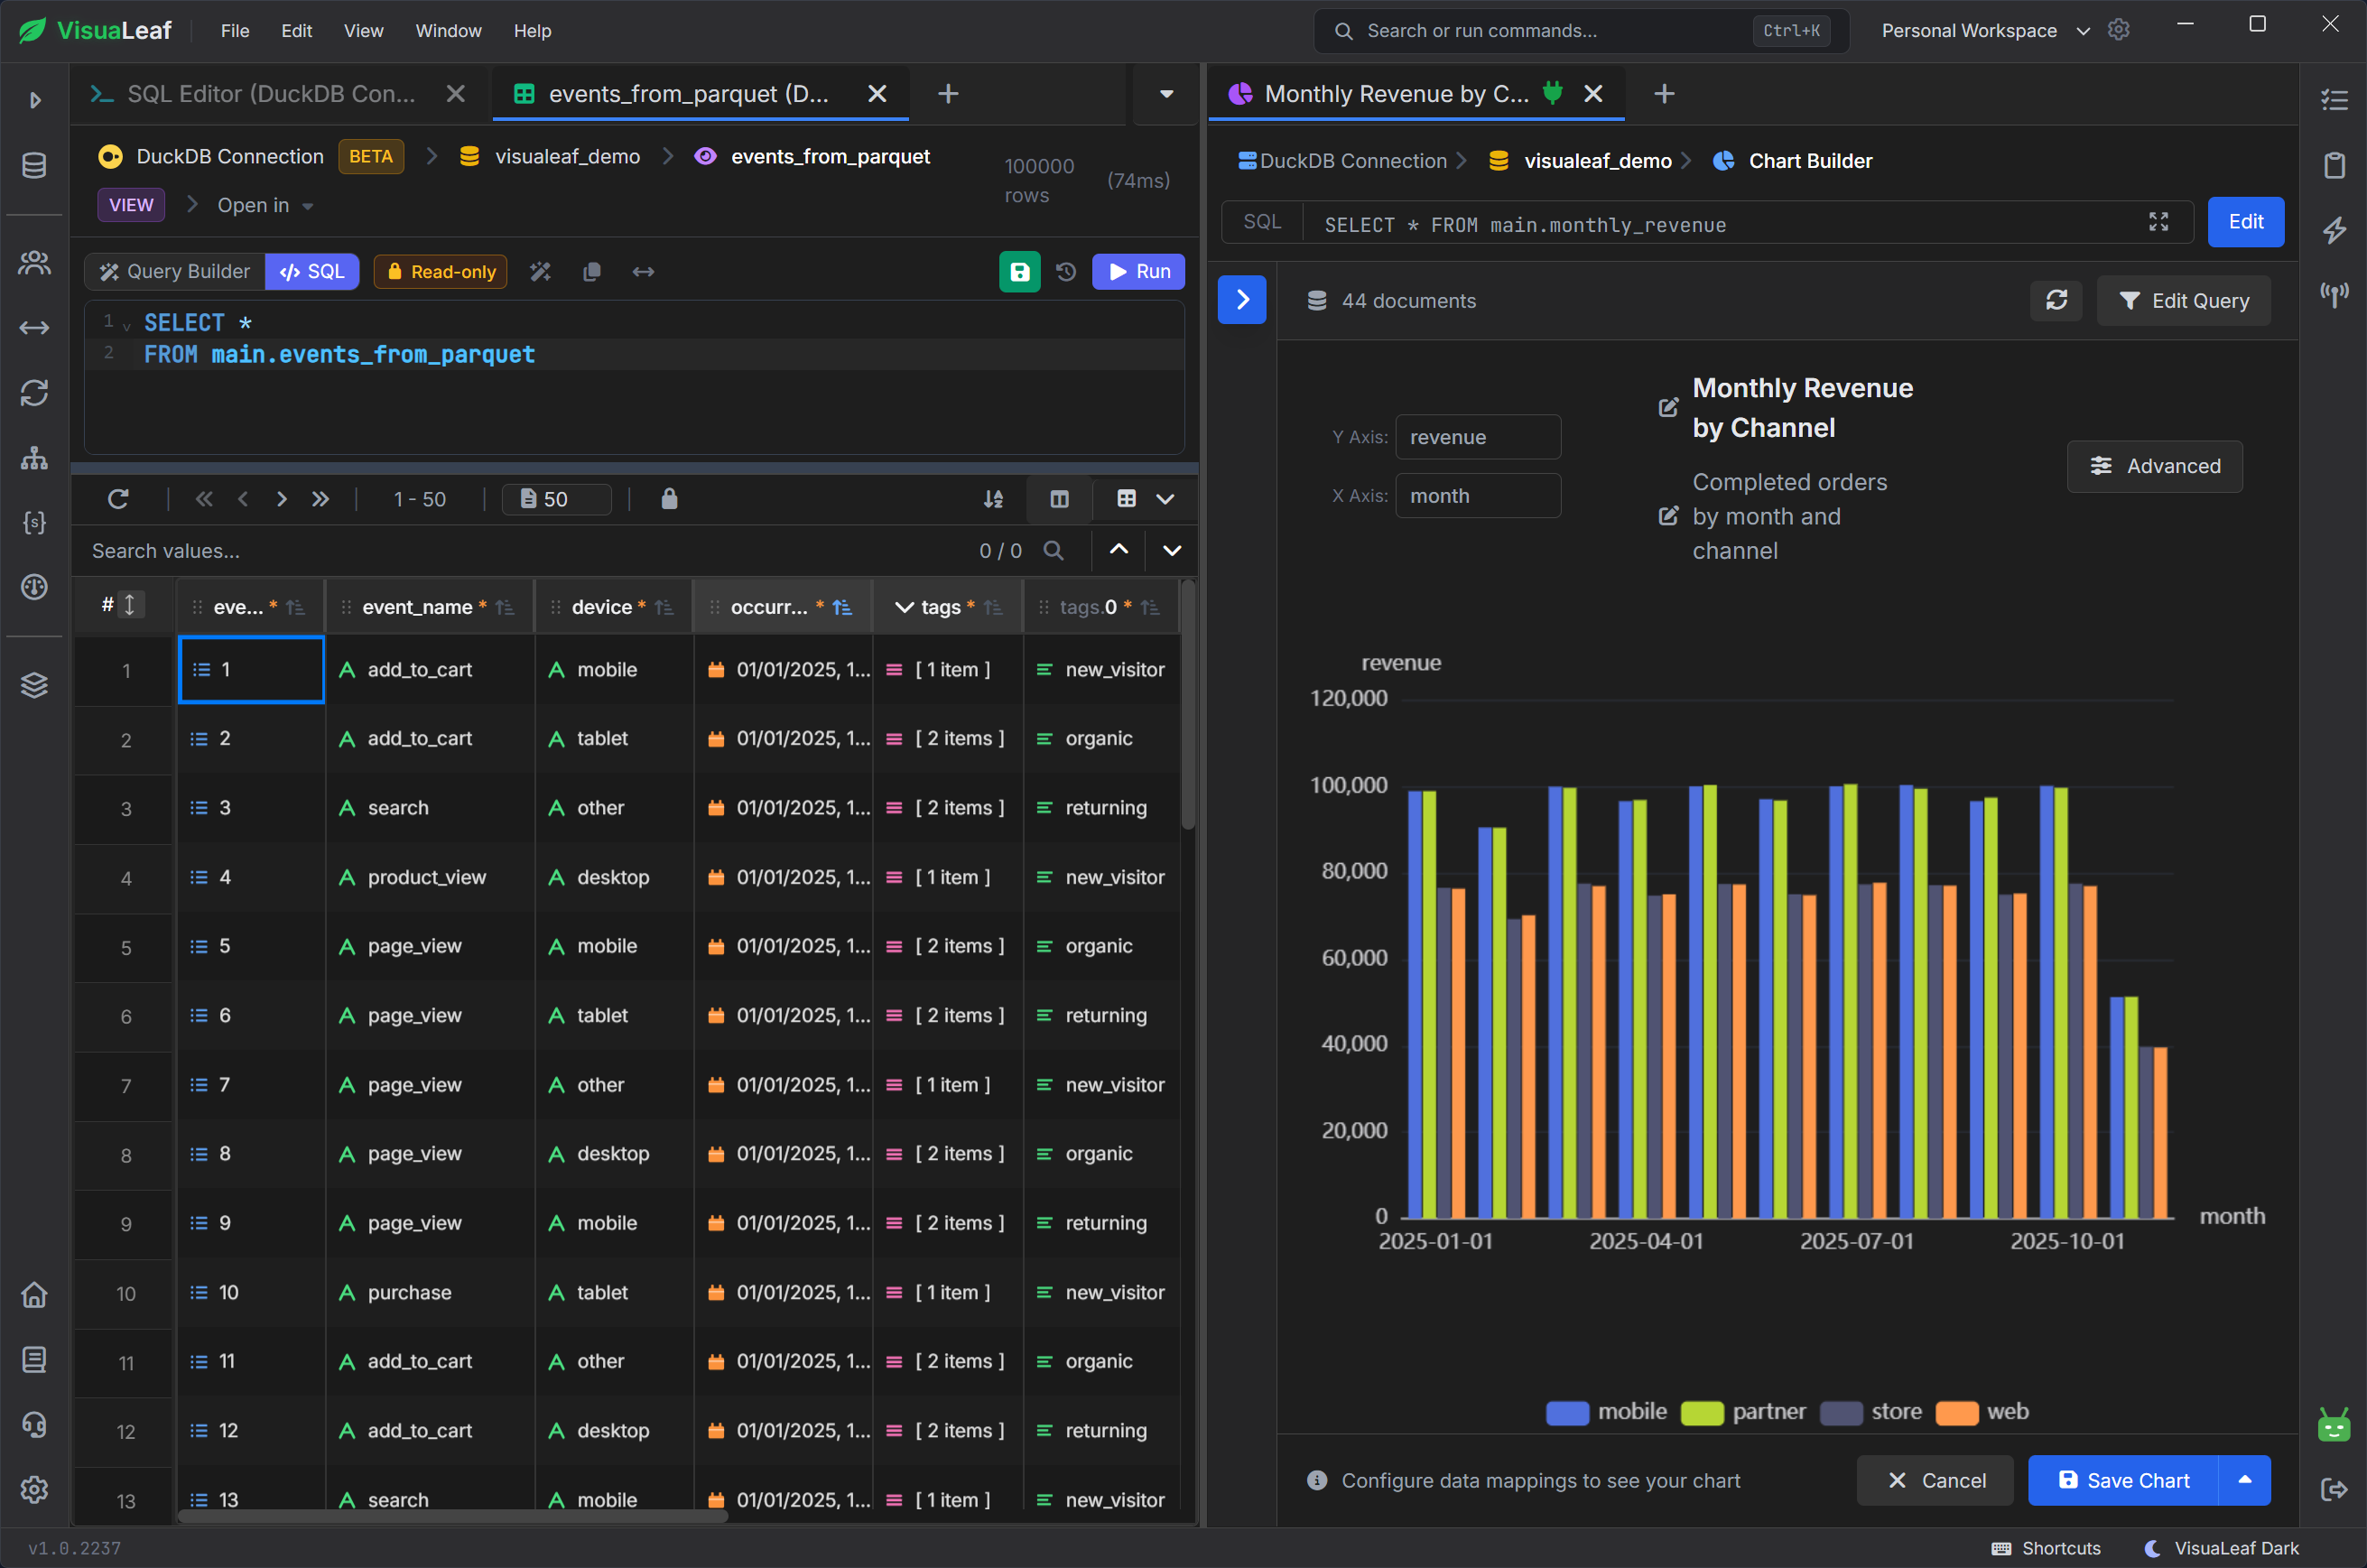Open the Edit menu
Viewport: 2367px width, 1568px height.
click(x=297, y=30)
